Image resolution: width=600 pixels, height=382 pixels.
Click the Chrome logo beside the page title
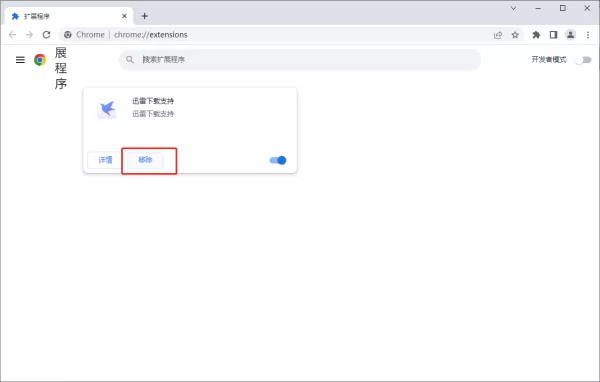click(x=40, y=60)
